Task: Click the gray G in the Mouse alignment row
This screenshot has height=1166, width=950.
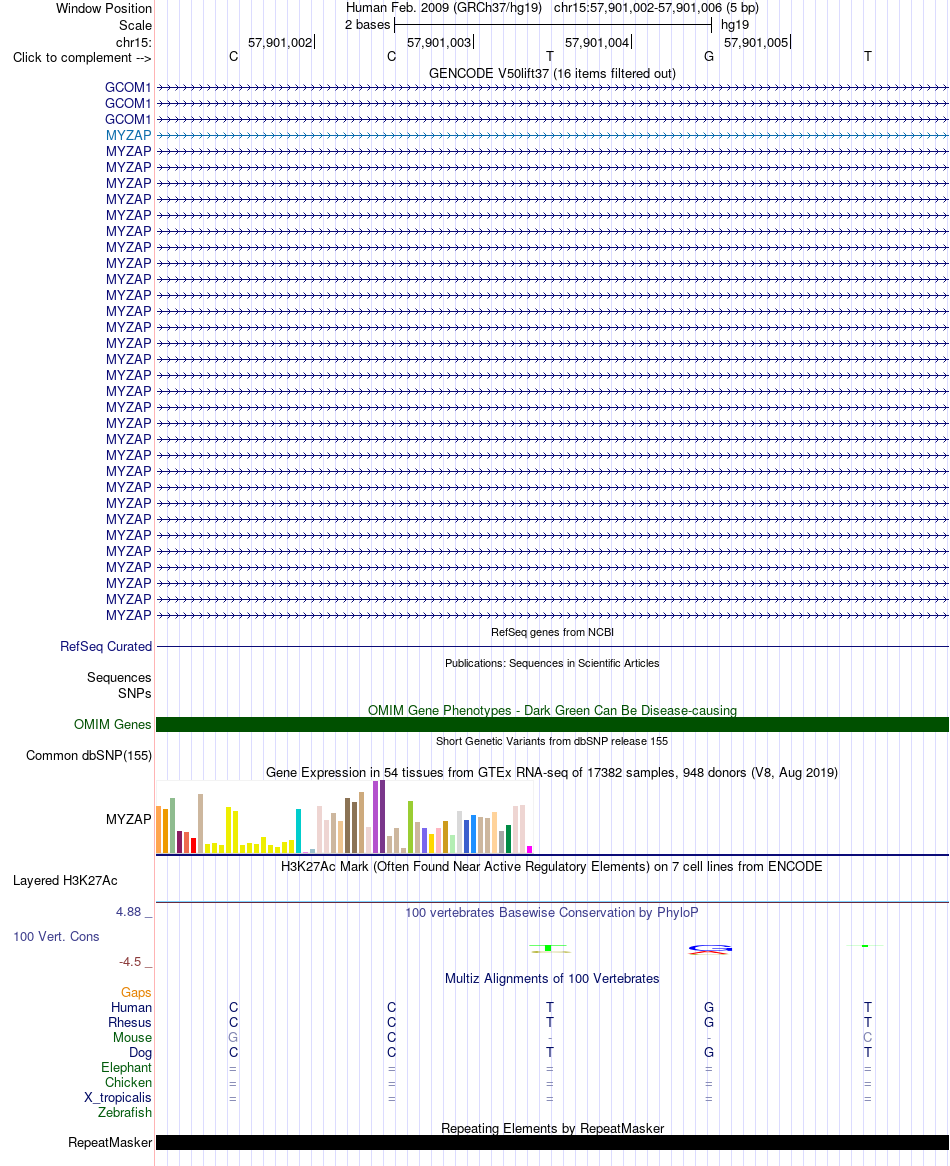Action: (233, 1037)
